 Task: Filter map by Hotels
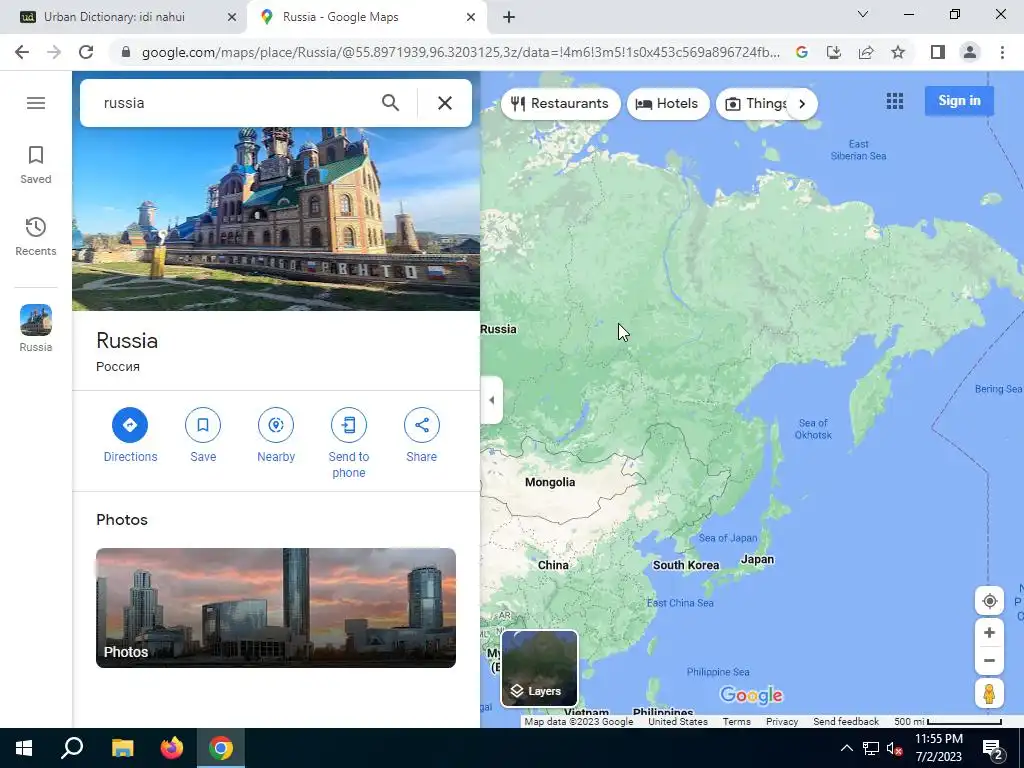click(x=667, y=104)
